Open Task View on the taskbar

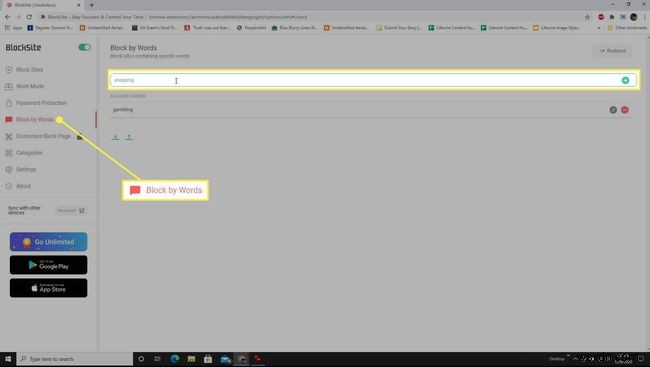pyautogui.click(x=158, y=359)
